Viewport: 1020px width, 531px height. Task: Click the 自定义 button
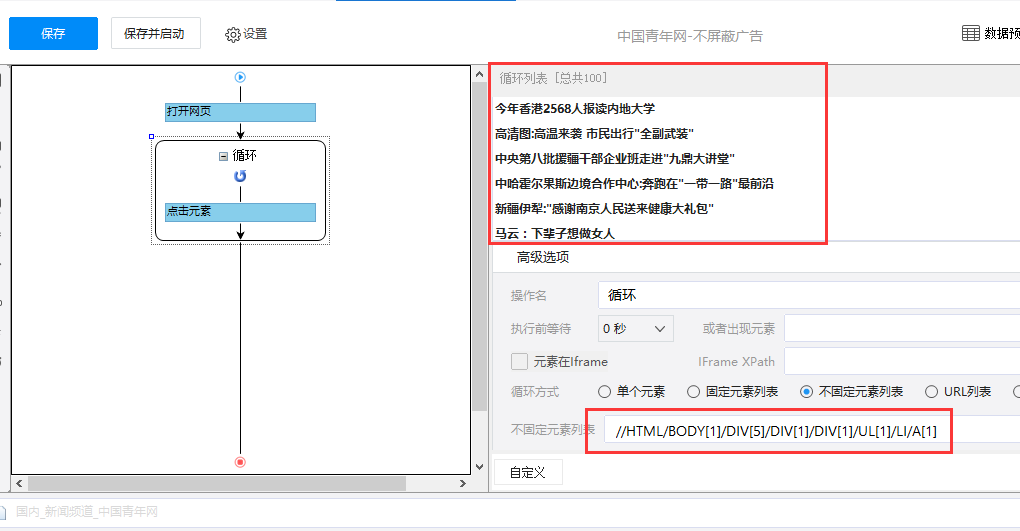point(528,472)
